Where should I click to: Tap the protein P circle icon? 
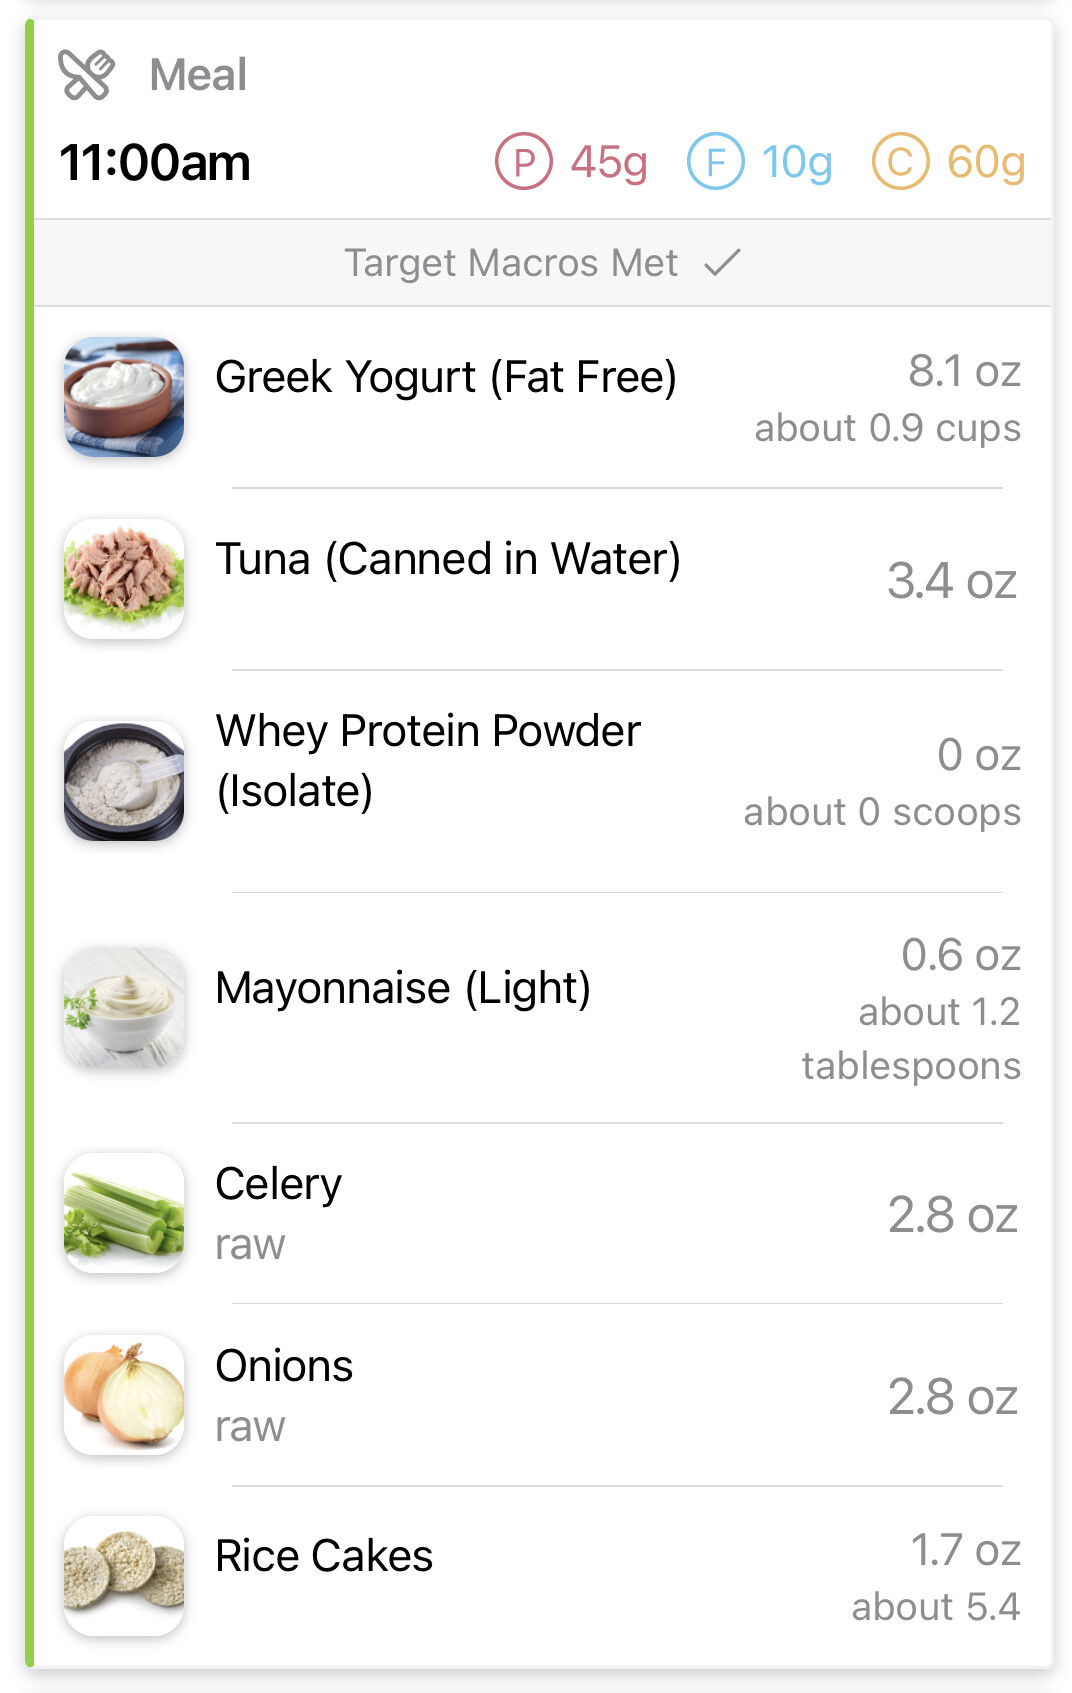(523, 161)
